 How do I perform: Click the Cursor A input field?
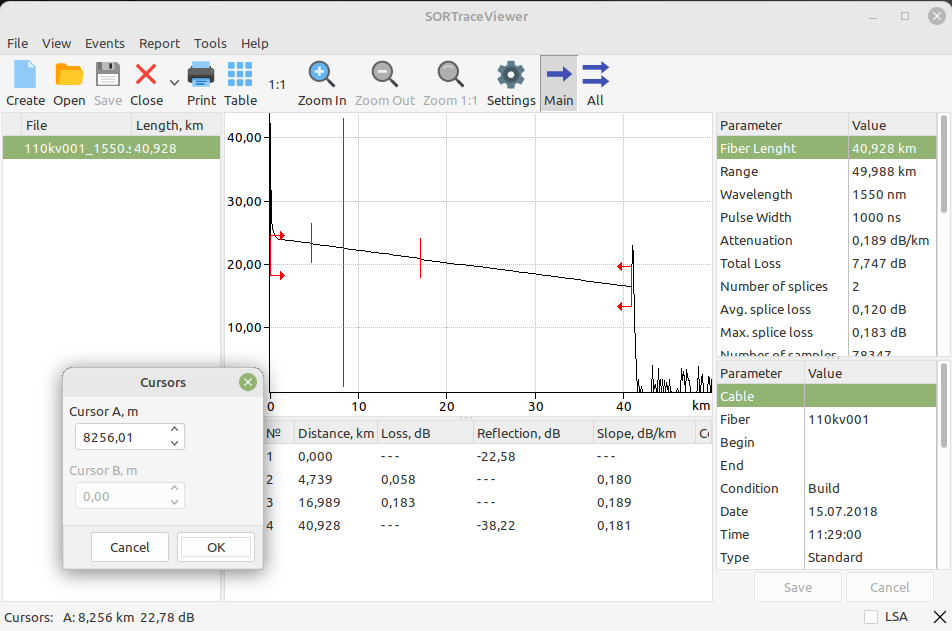120,437
